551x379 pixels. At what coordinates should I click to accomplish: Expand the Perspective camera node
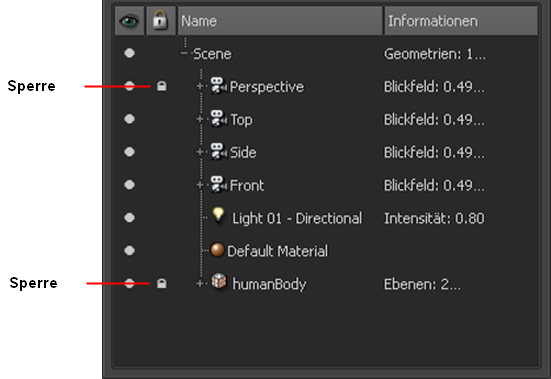click(200, 86)
